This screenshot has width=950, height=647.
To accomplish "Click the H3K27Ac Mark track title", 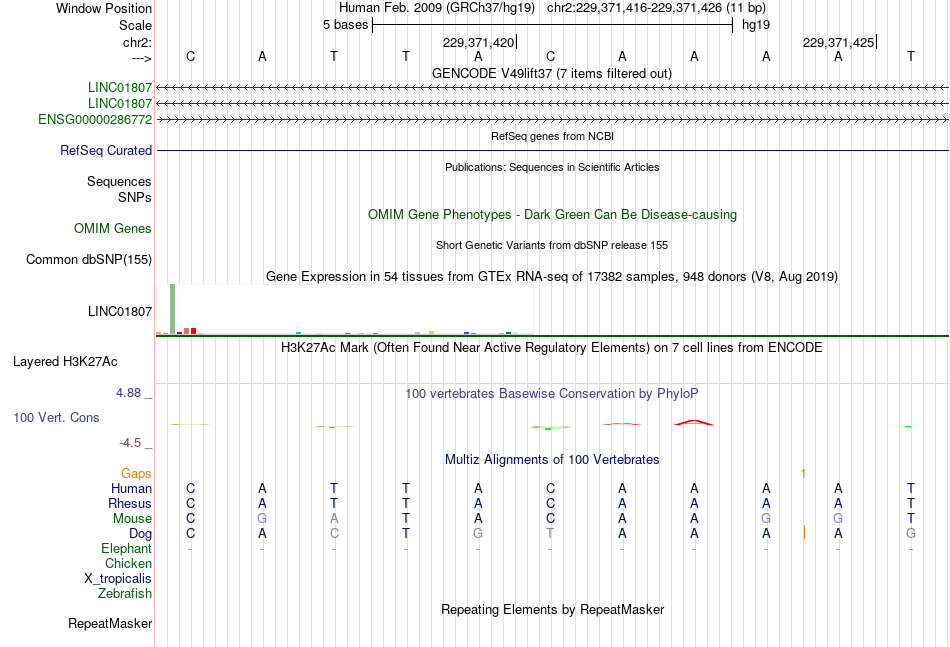I will pos(552,348).
